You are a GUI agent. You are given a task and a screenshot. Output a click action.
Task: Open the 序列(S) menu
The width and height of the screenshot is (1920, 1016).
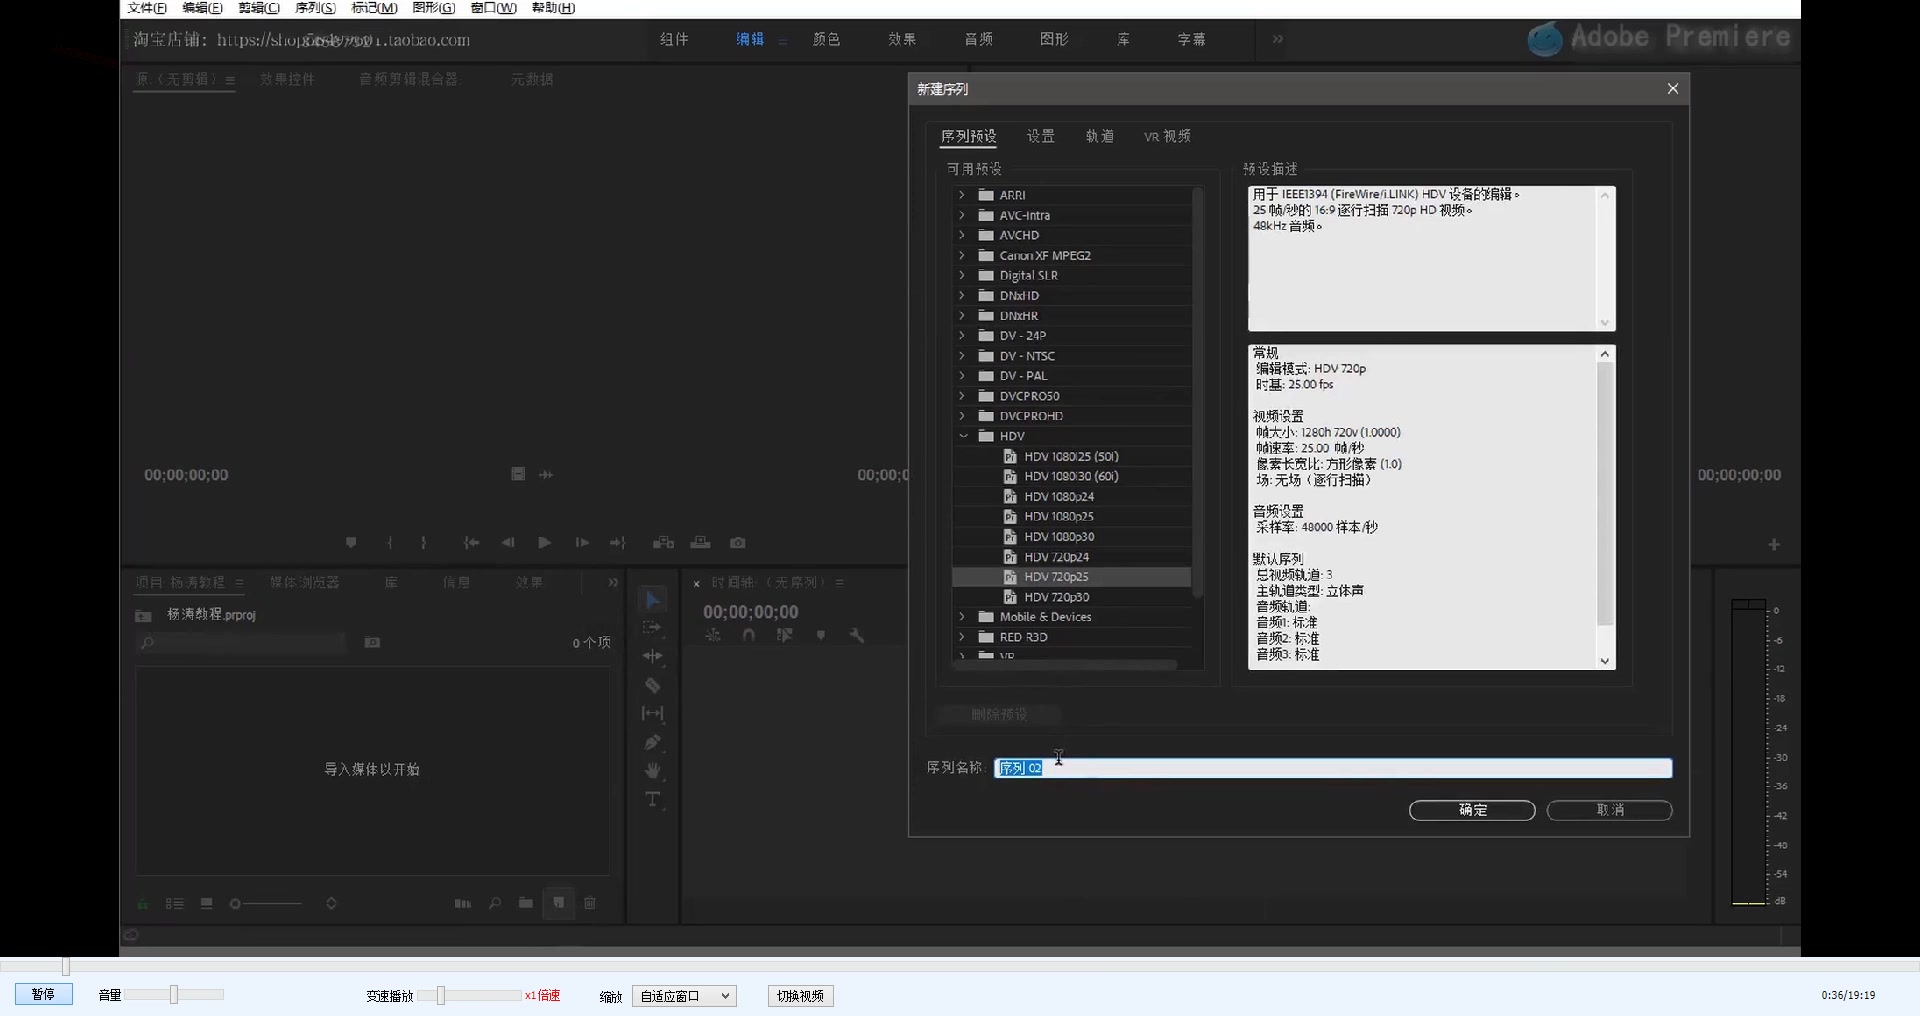315,8
